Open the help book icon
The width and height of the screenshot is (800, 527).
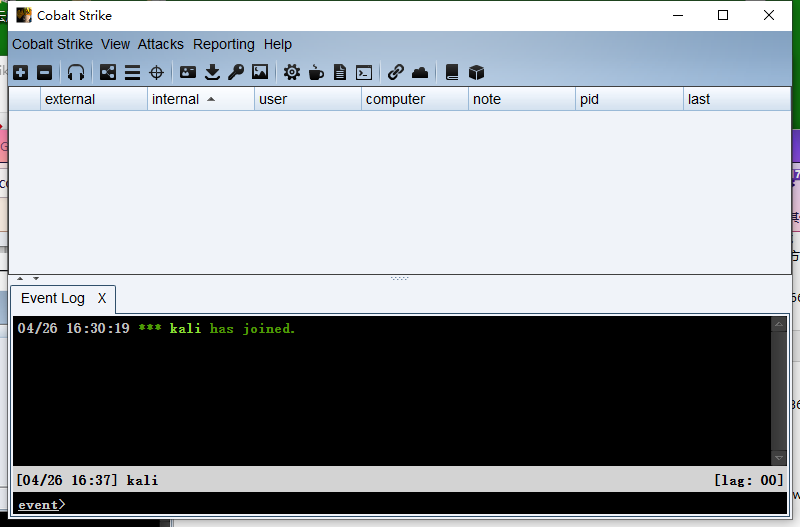(x=452, y=72)
